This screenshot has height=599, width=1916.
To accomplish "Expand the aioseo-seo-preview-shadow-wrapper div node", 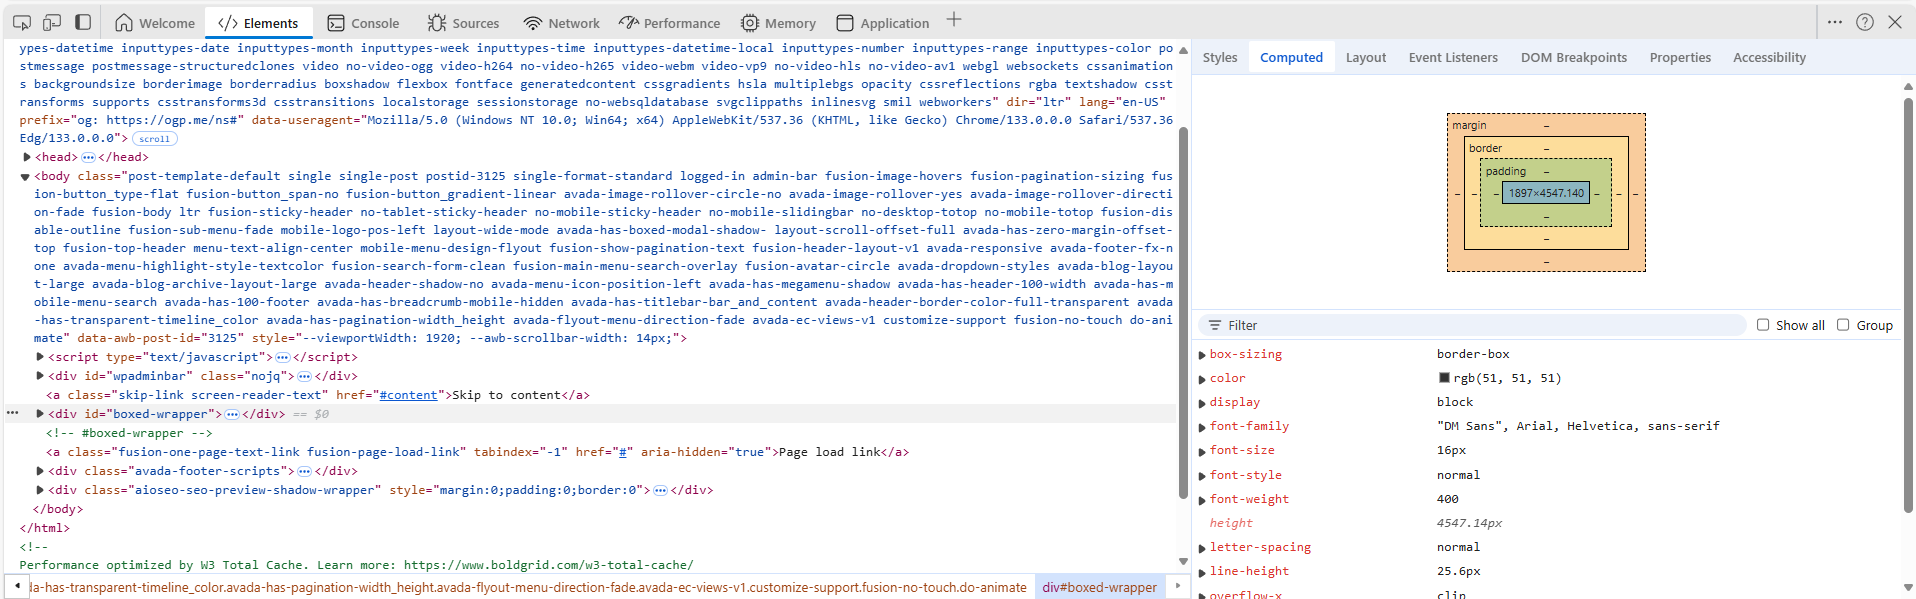I will (x=40, y=490).
